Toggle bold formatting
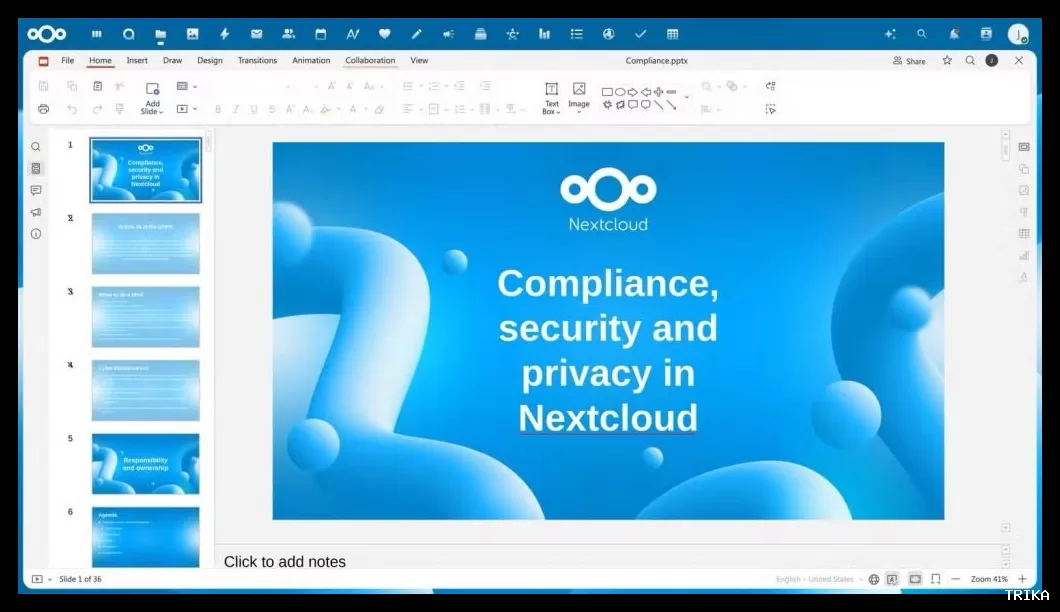 click(218, 109)
